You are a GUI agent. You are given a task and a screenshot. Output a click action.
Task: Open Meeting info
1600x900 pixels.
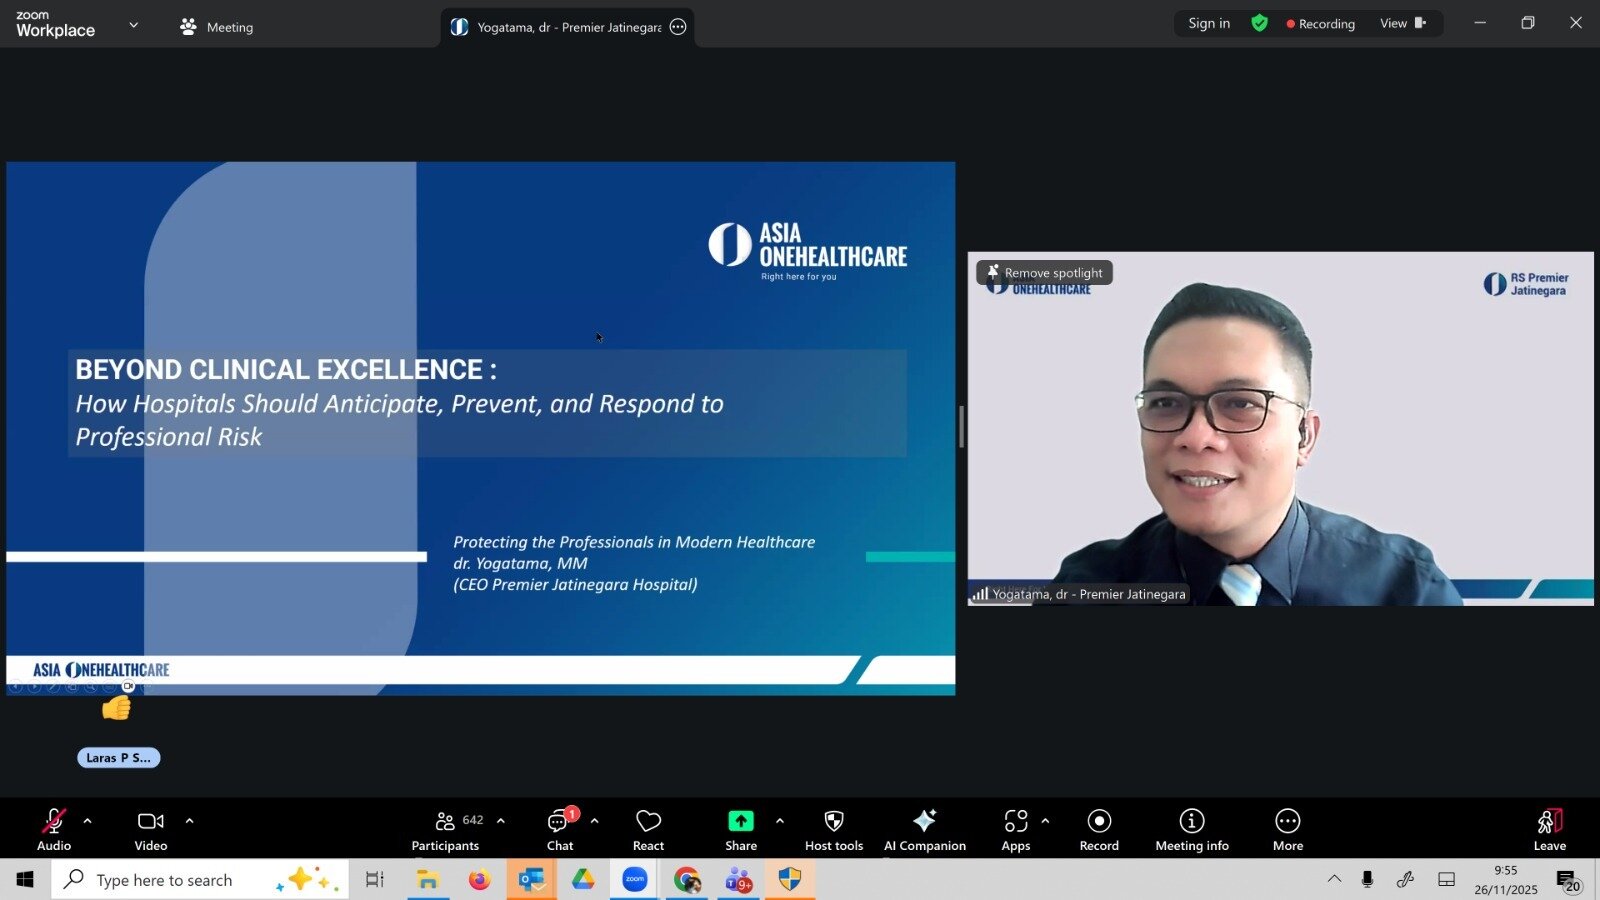click(x=1191, y=830)
